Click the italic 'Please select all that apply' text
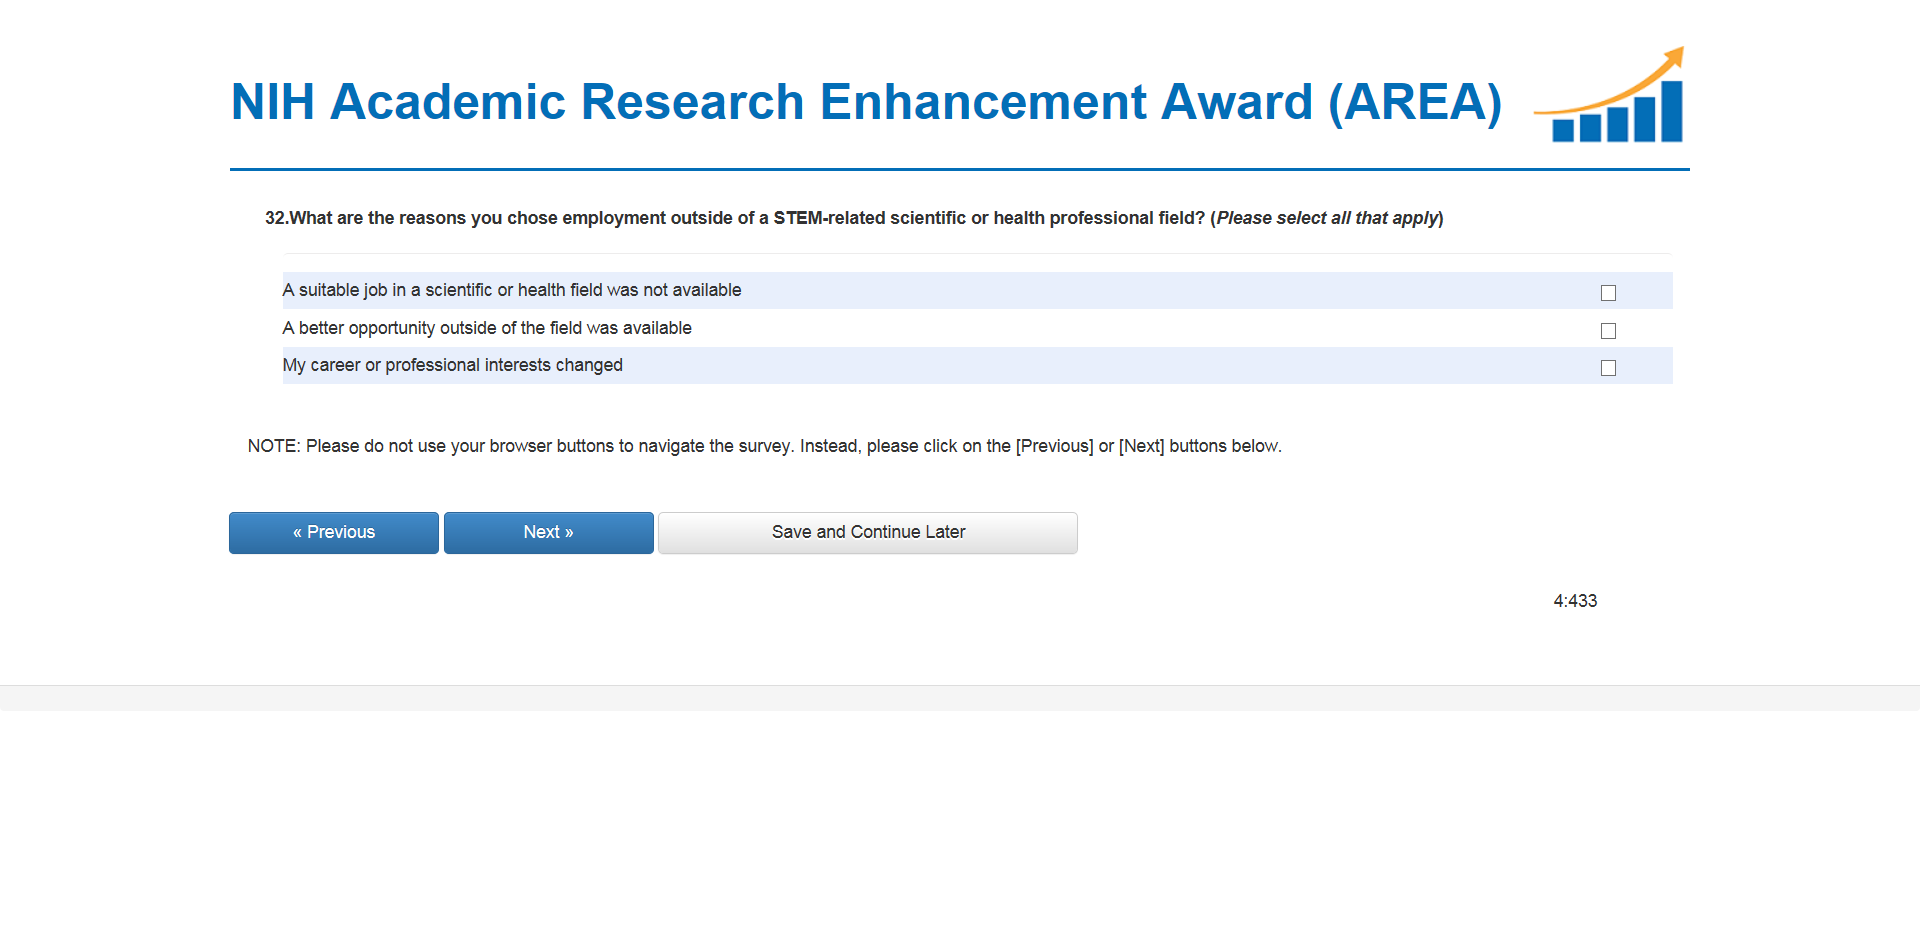1920x936 pixels. (x=1327, y=218)
